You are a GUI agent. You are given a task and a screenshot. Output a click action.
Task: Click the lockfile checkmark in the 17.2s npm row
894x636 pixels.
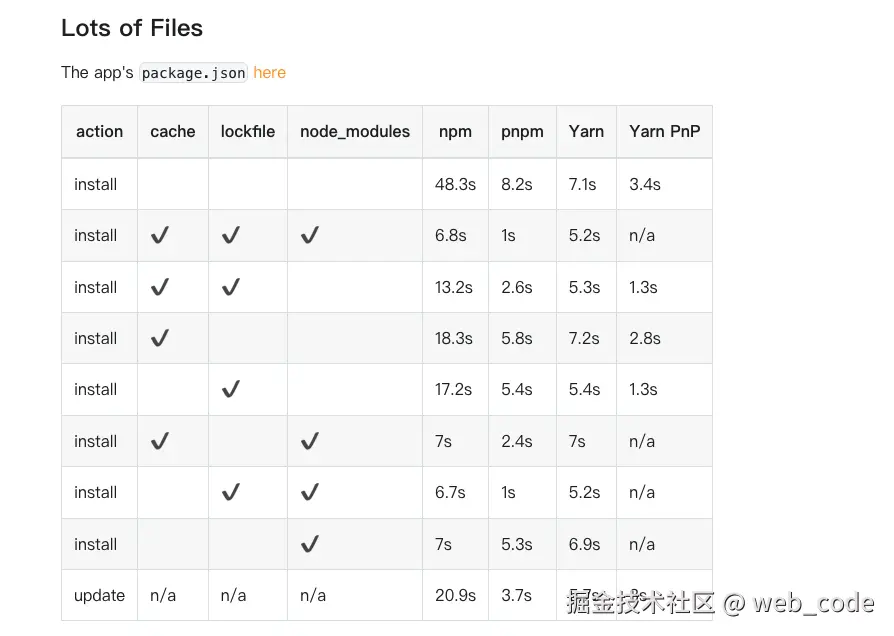click(231, 389)
